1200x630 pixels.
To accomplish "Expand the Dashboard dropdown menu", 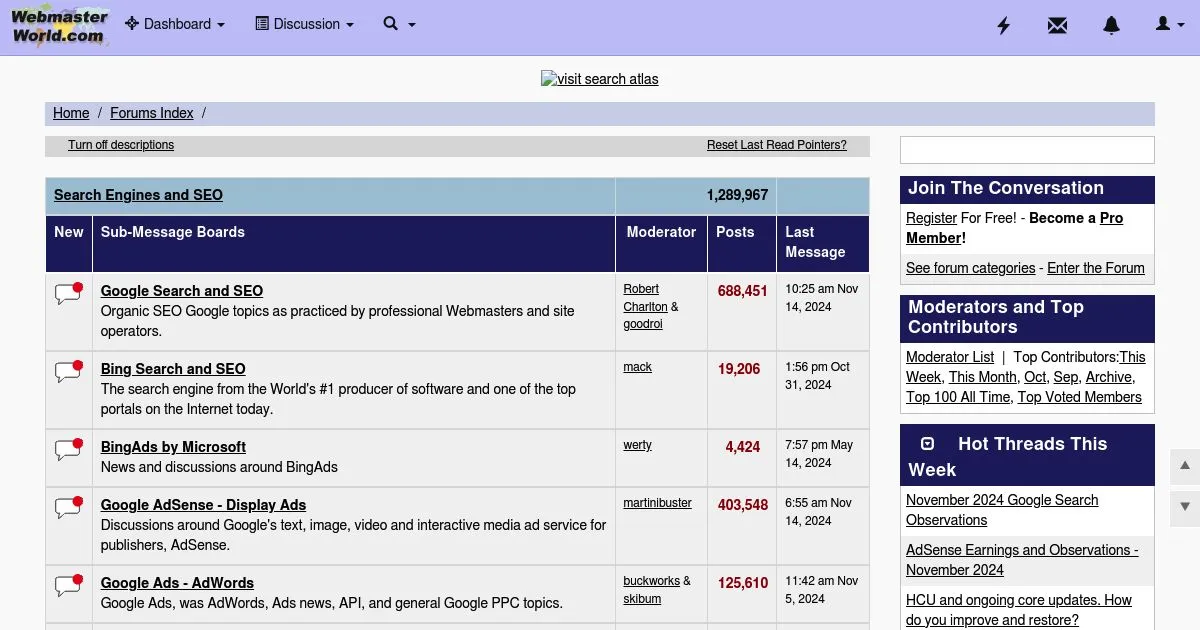I will click(x=175, y=24).
